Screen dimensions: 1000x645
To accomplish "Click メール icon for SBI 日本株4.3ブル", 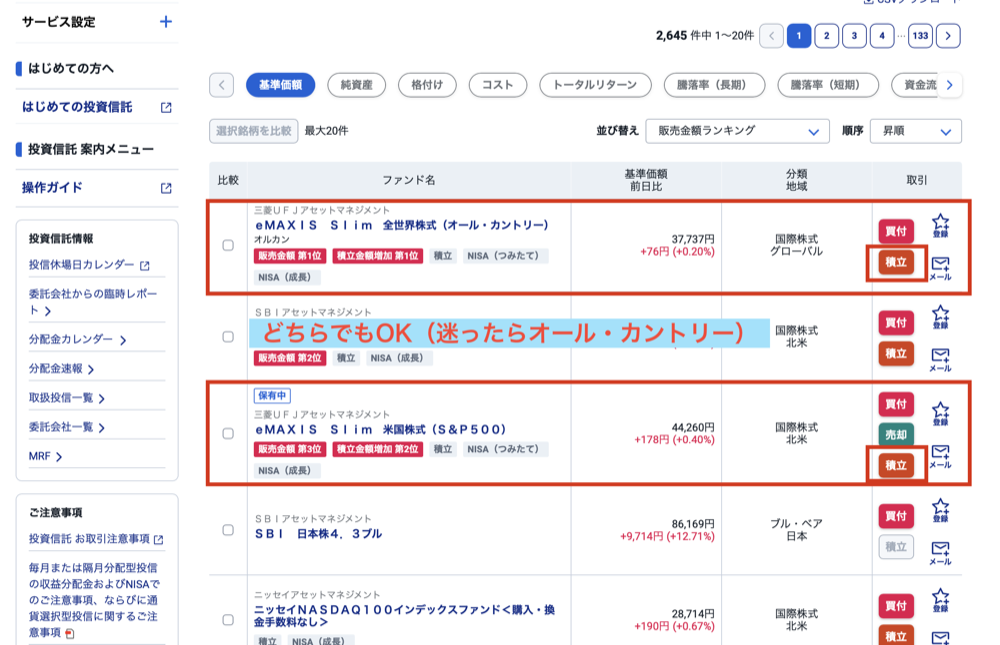I will coord(941,553).
